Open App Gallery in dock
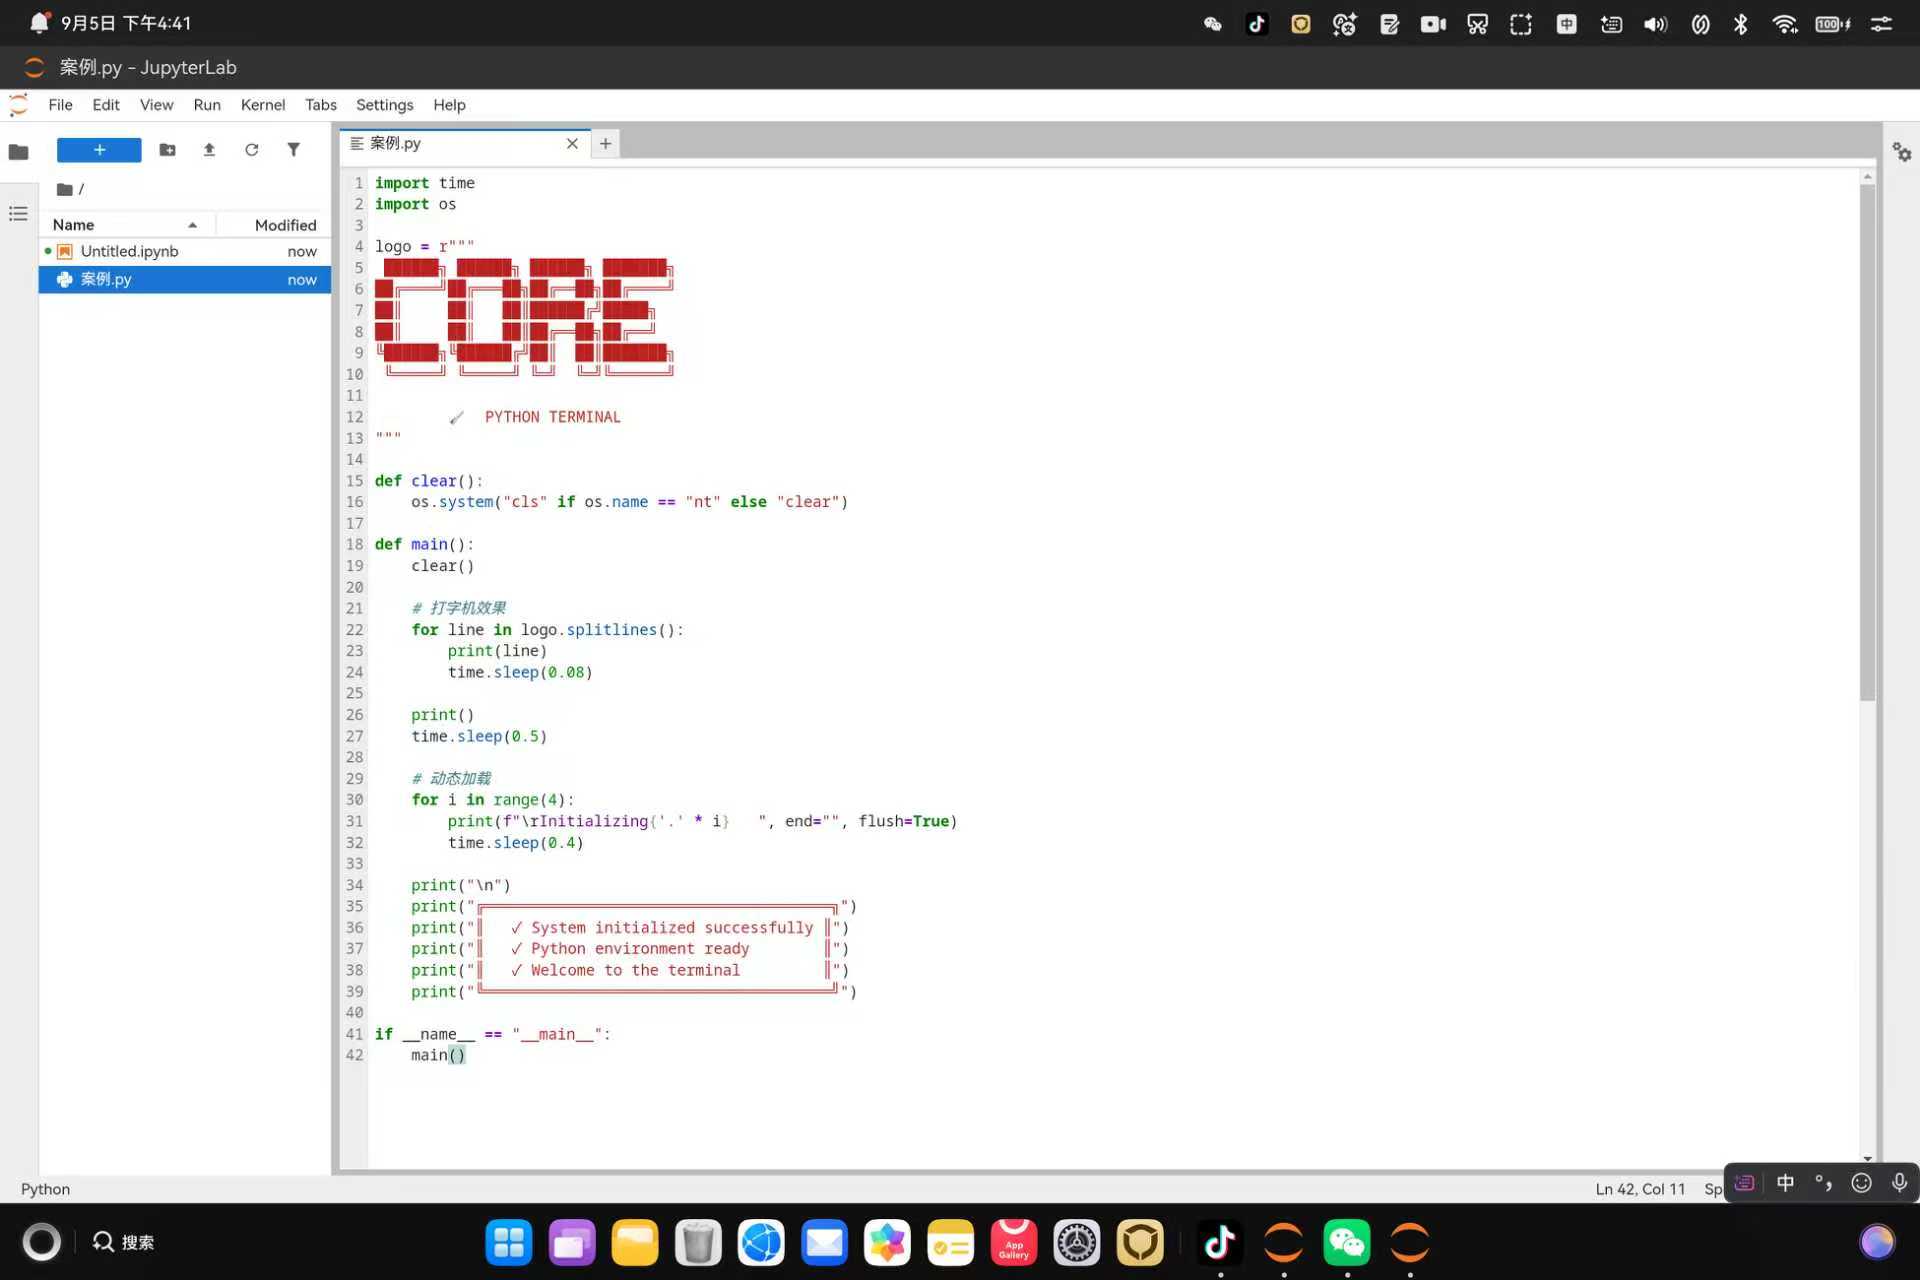Screen dimensions: 1920x1280 tap(1013, 1243)
